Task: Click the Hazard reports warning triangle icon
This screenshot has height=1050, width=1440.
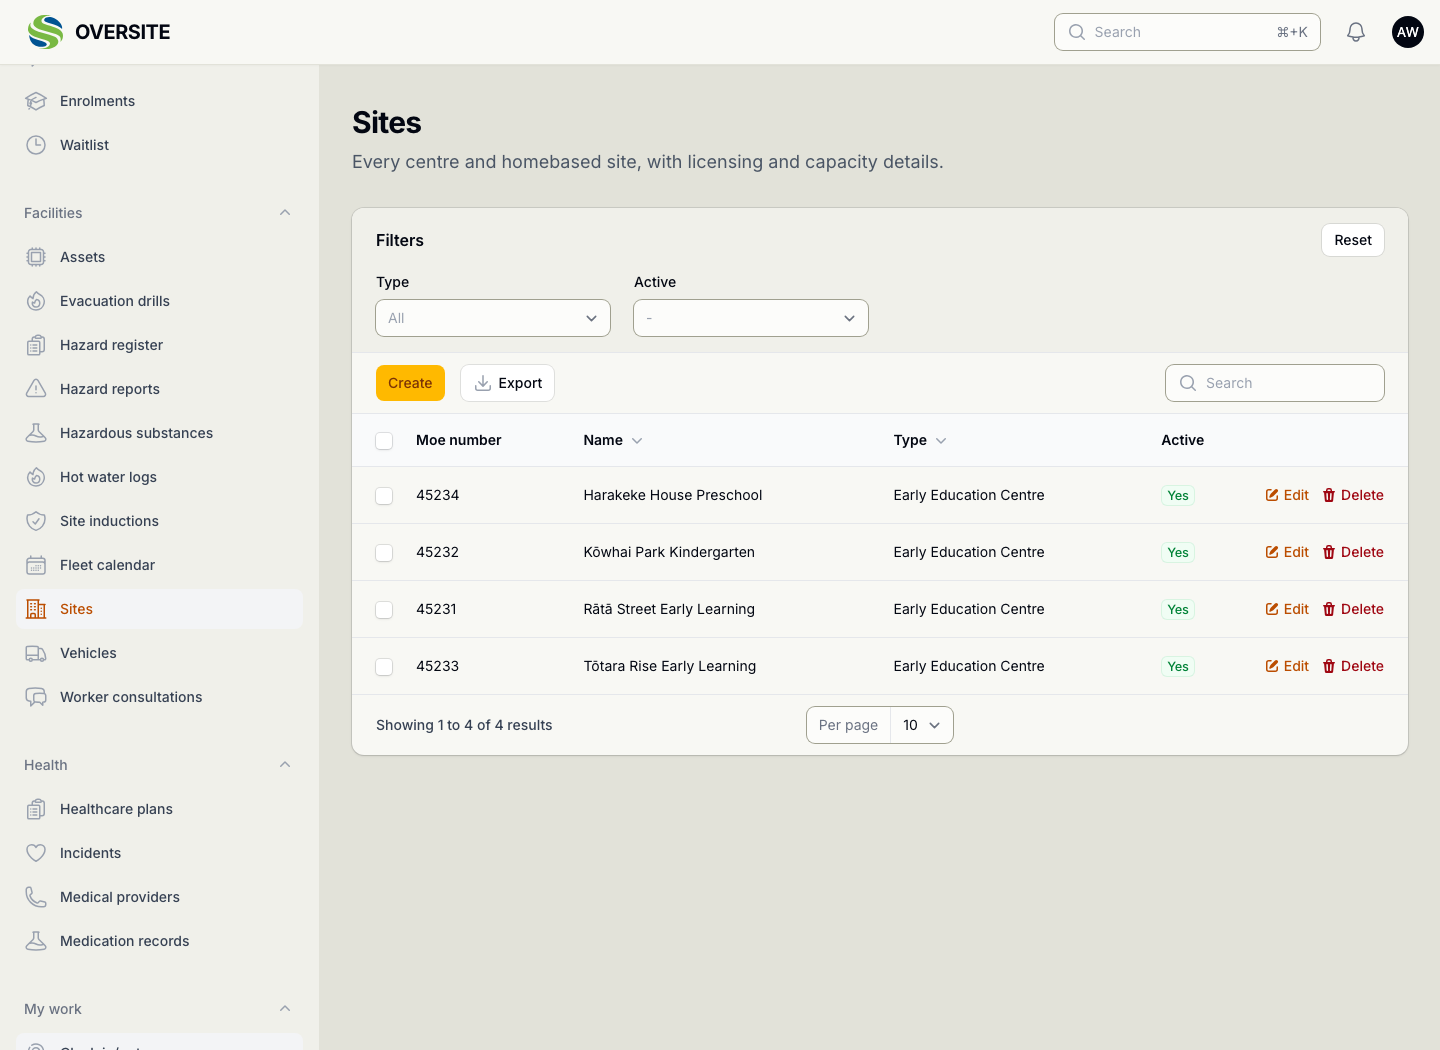Action: pos(36,389)
